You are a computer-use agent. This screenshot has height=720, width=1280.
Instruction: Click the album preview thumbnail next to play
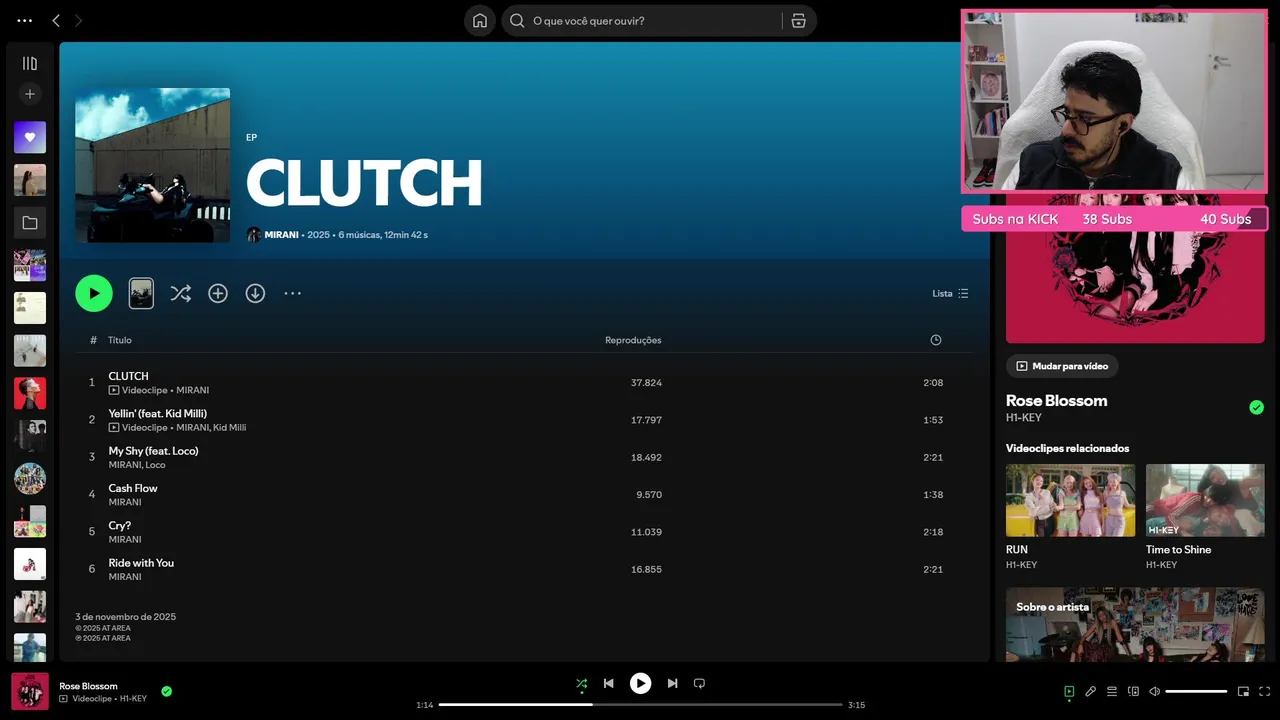141,293
